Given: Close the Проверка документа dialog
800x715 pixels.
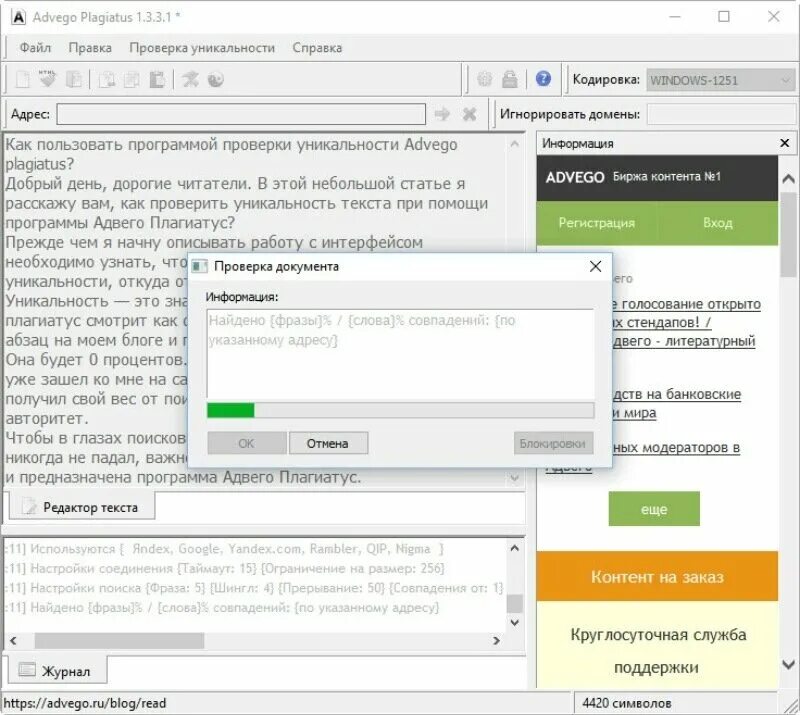Looking at the screenshot, I should click(x=595, y=266).
